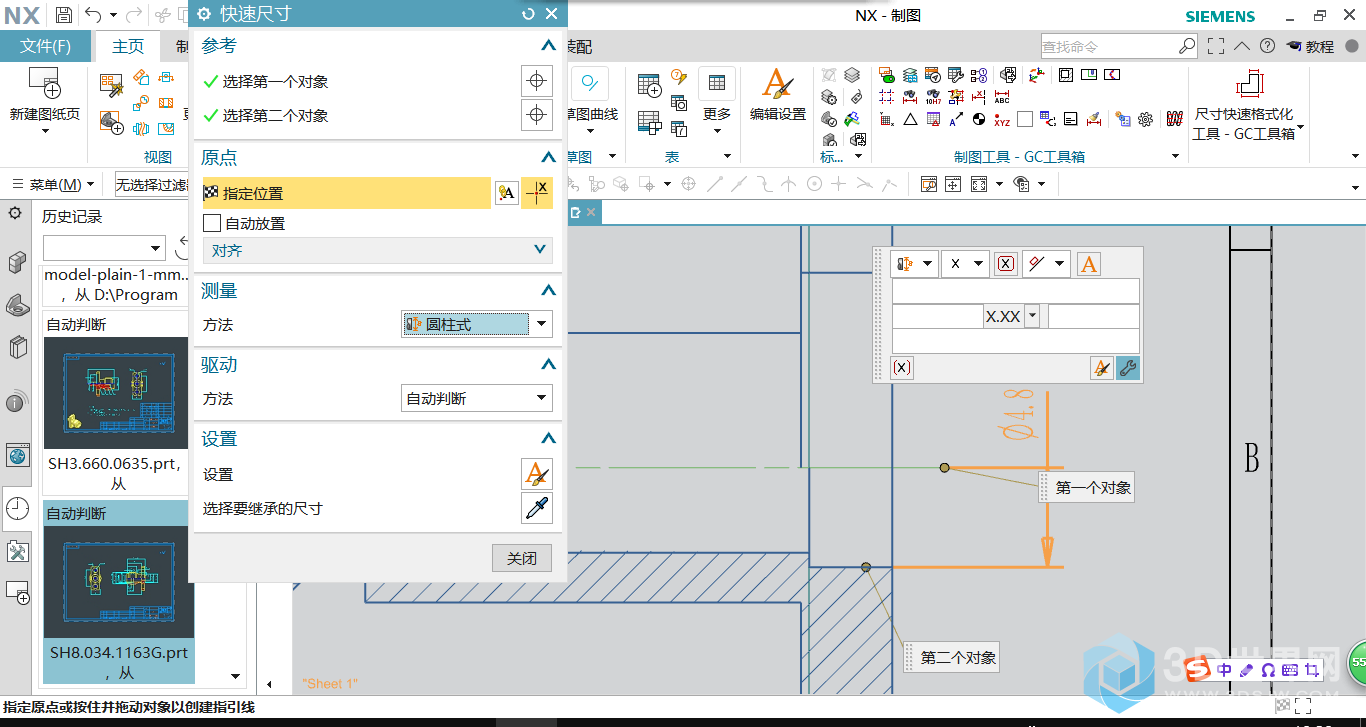Toggle the bottom-left (X) button in floating toolbar
The image size is (1366, 727).
coord(902,368)
